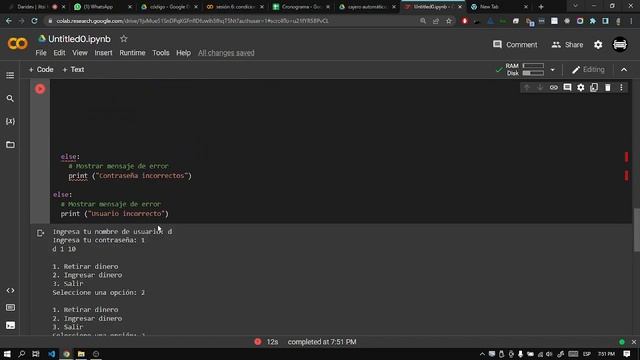Open File Explorer from taskbar

point(81,354)
